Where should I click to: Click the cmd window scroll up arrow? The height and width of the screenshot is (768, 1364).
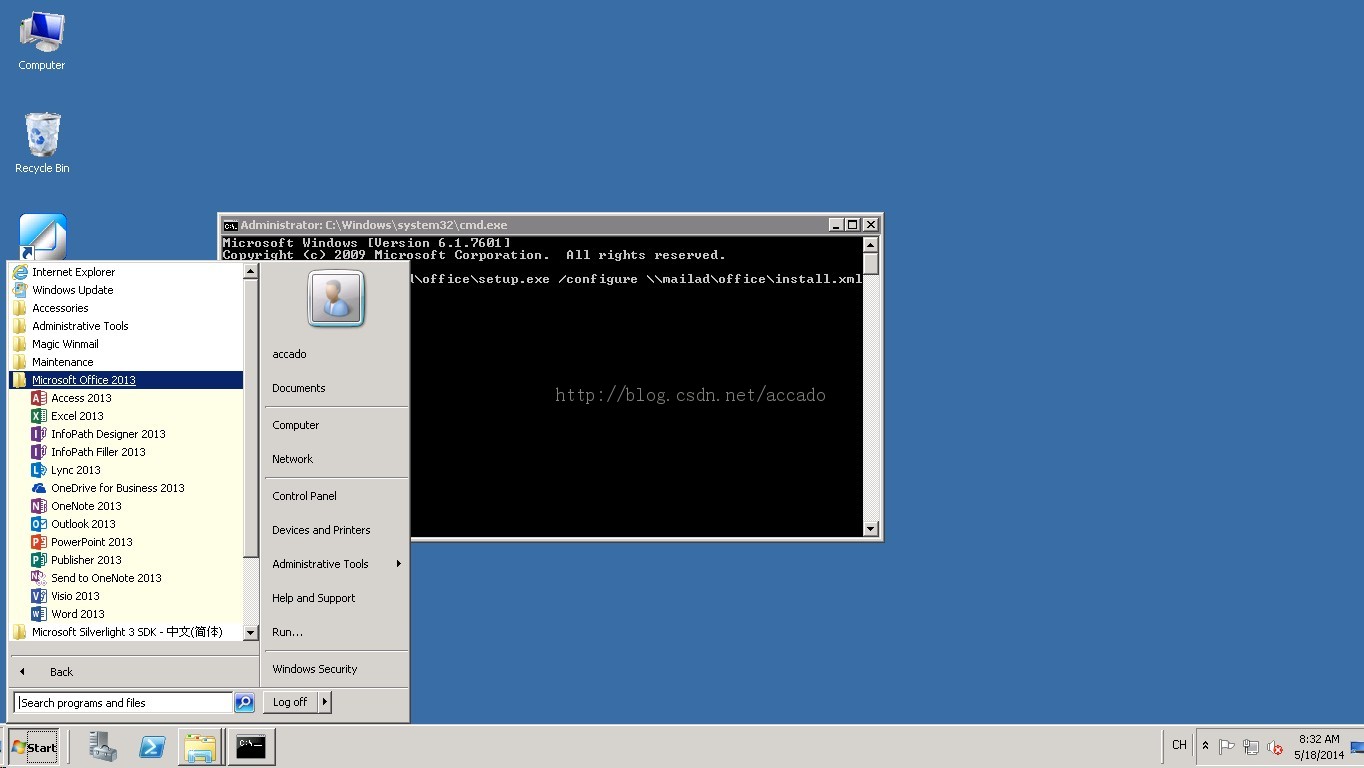click(870, 245)
